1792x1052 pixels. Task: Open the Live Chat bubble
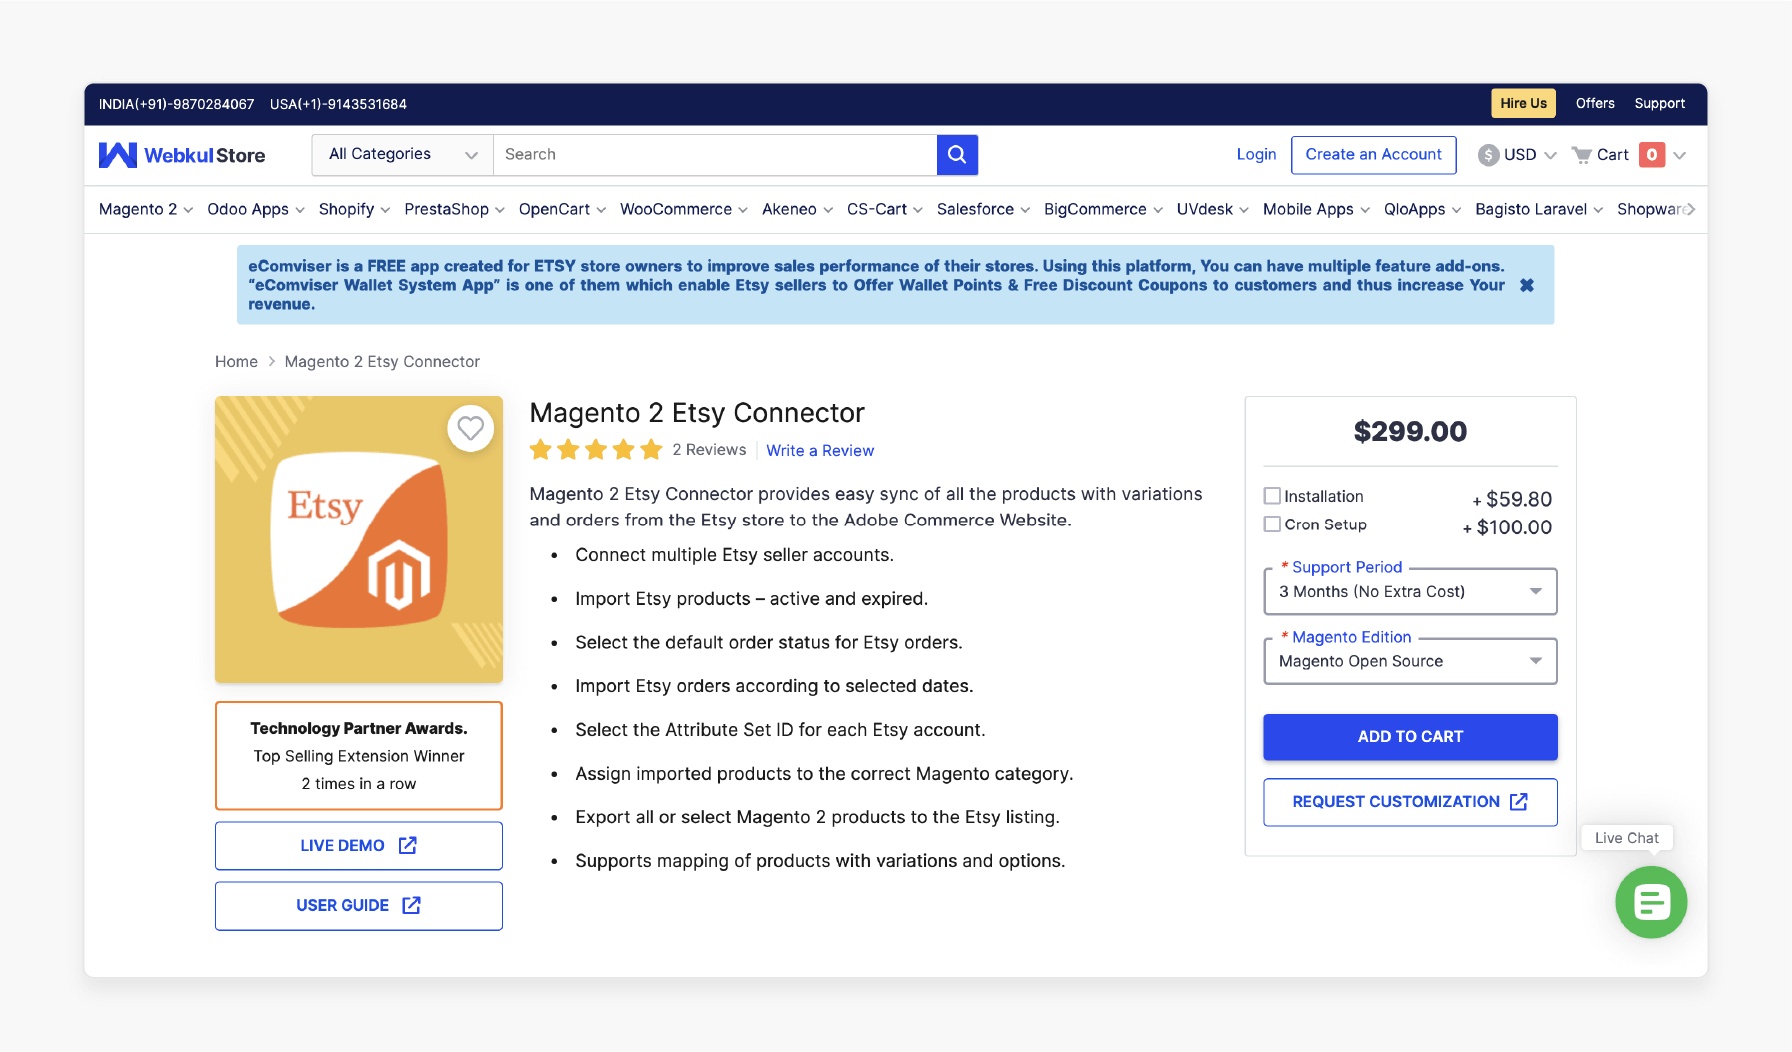pyautogui.click(x=1651, y=902)
